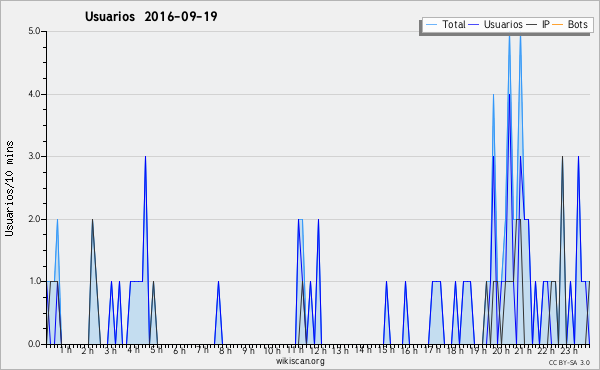Click the 23 h label on x-axis

click(x=569, y=350)
